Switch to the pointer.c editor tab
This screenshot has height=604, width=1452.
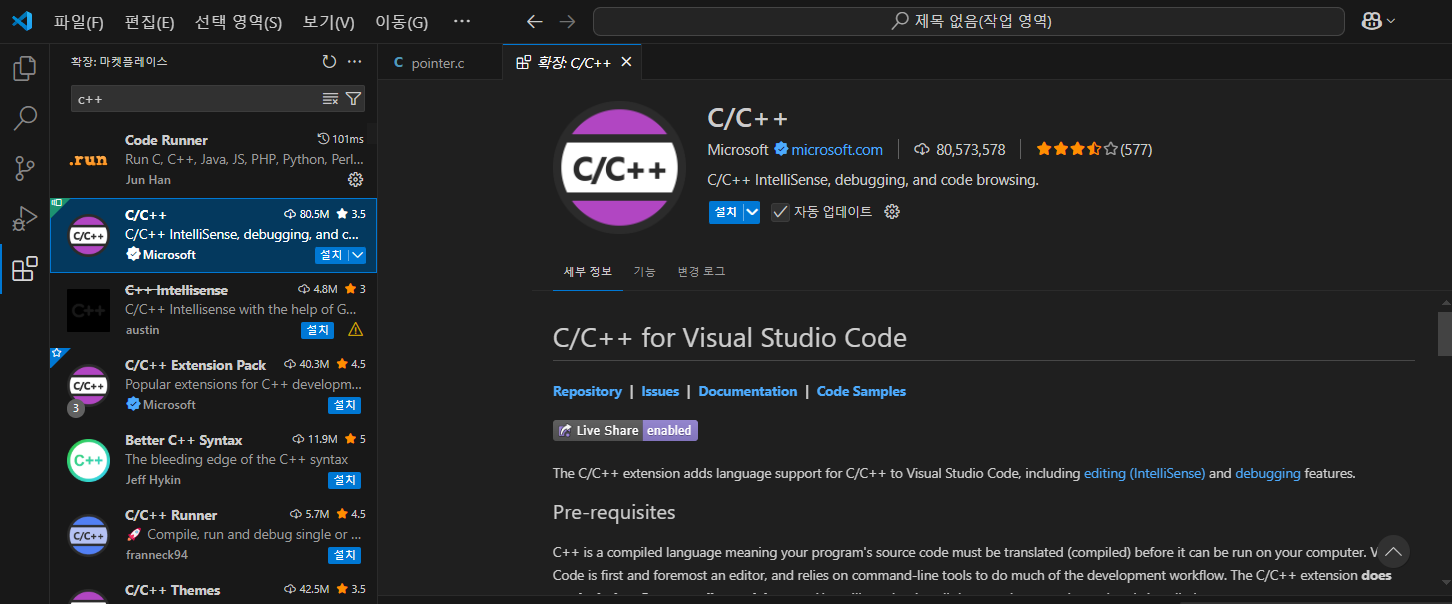pyautogui.click(x=440, y=63)
